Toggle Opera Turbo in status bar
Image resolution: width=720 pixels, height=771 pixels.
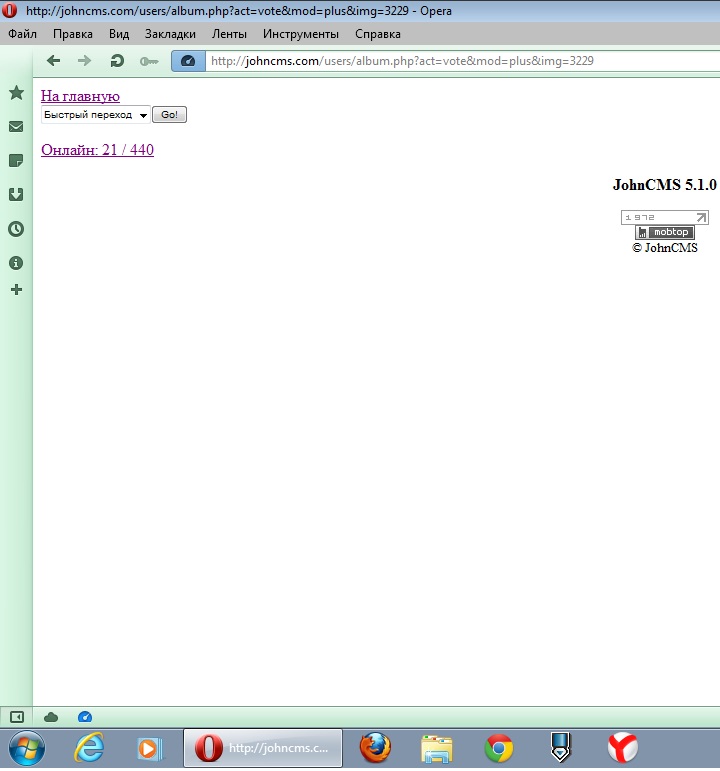(x=84, y=717)
